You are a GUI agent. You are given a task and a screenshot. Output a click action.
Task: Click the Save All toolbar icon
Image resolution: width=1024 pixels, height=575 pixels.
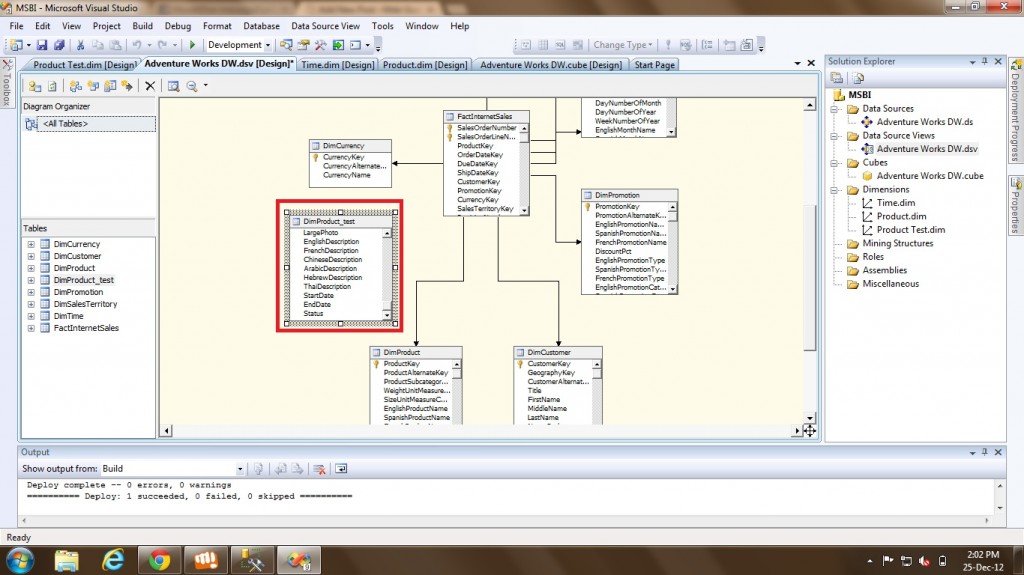tap(59, 45)
